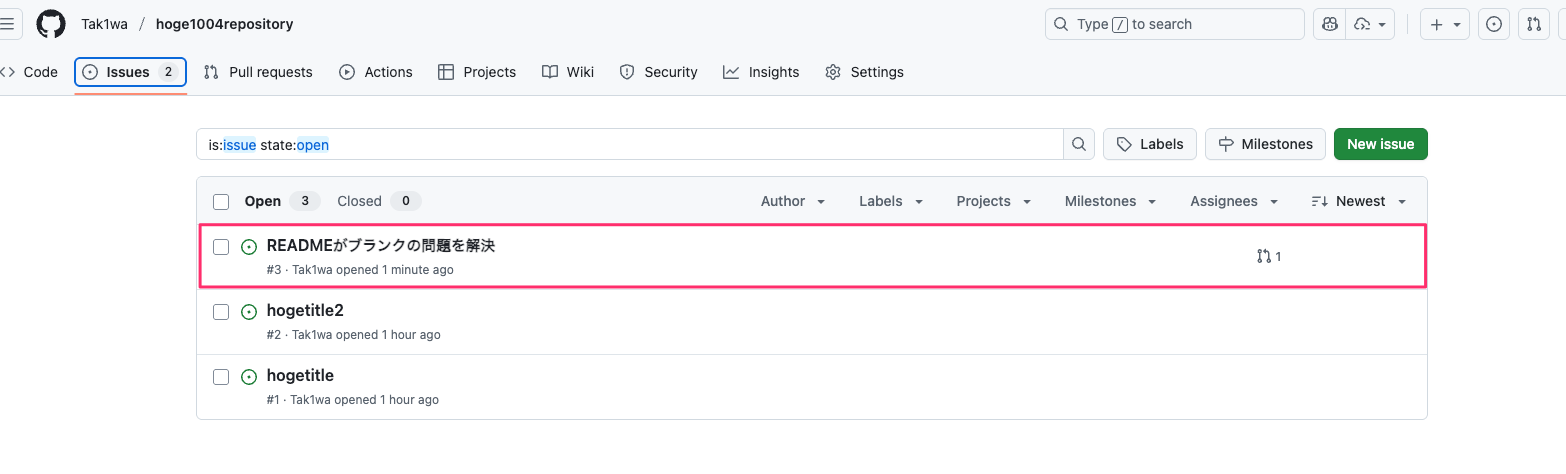Open the READMEがブランクの問題を解決 issue

pos(380,246)
